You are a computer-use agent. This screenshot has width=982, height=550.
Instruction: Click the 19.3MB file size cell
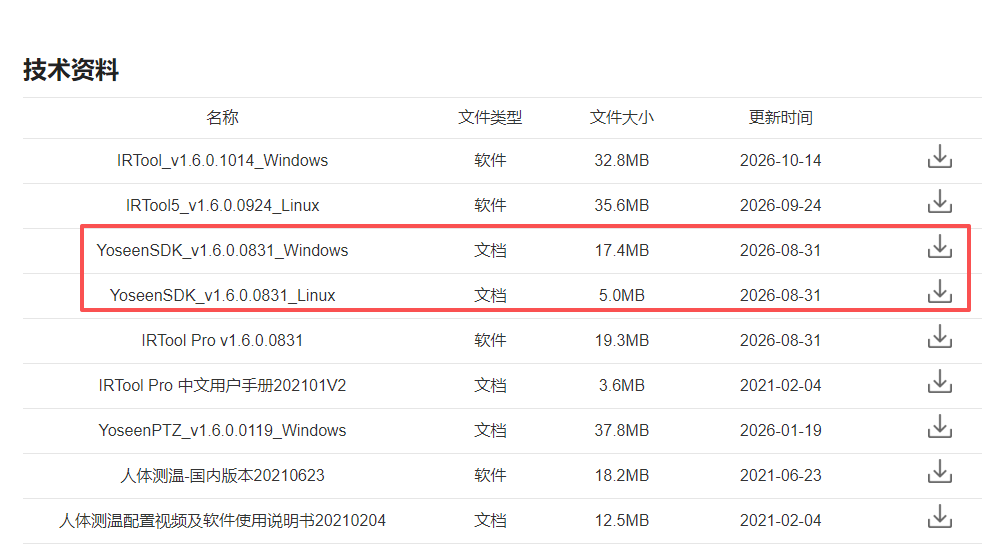(621, 341)
